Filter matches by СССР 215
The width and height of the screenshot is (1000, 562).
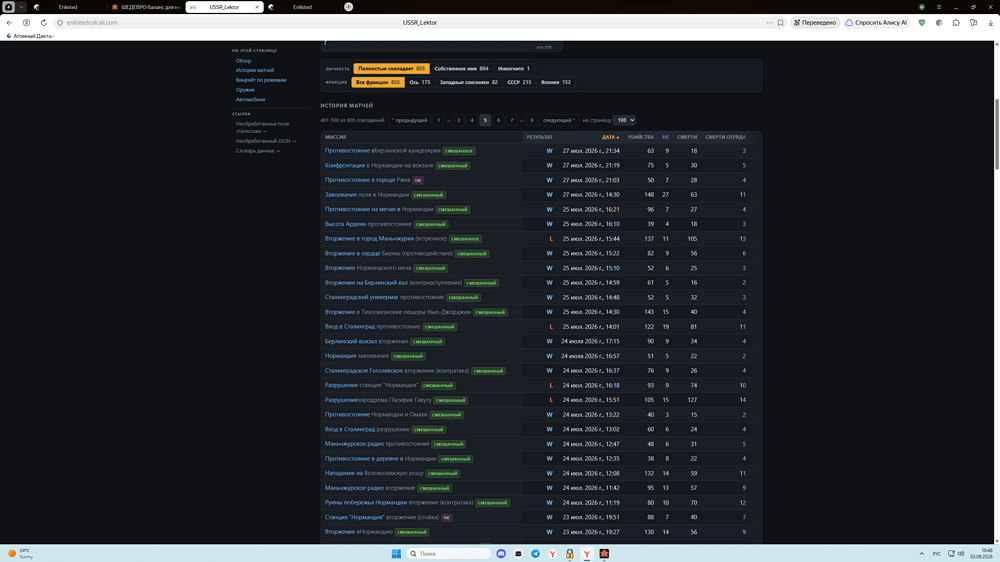519,82
